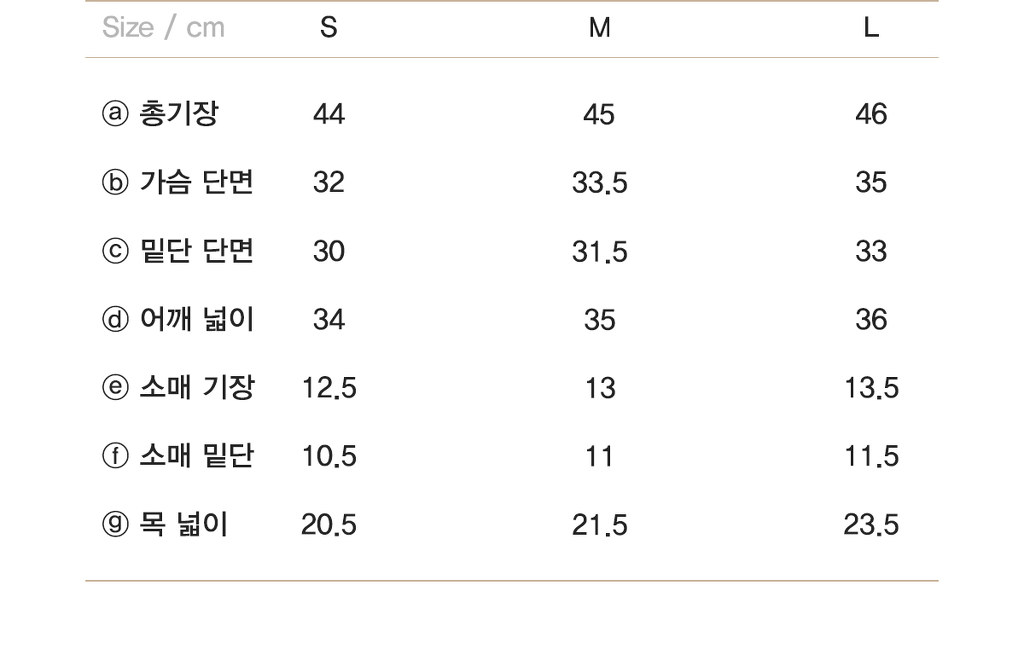This screenshot has height=649, width=1024.
Task: Click the 어깨 넓이 value 36 for L
Action: 871,320
